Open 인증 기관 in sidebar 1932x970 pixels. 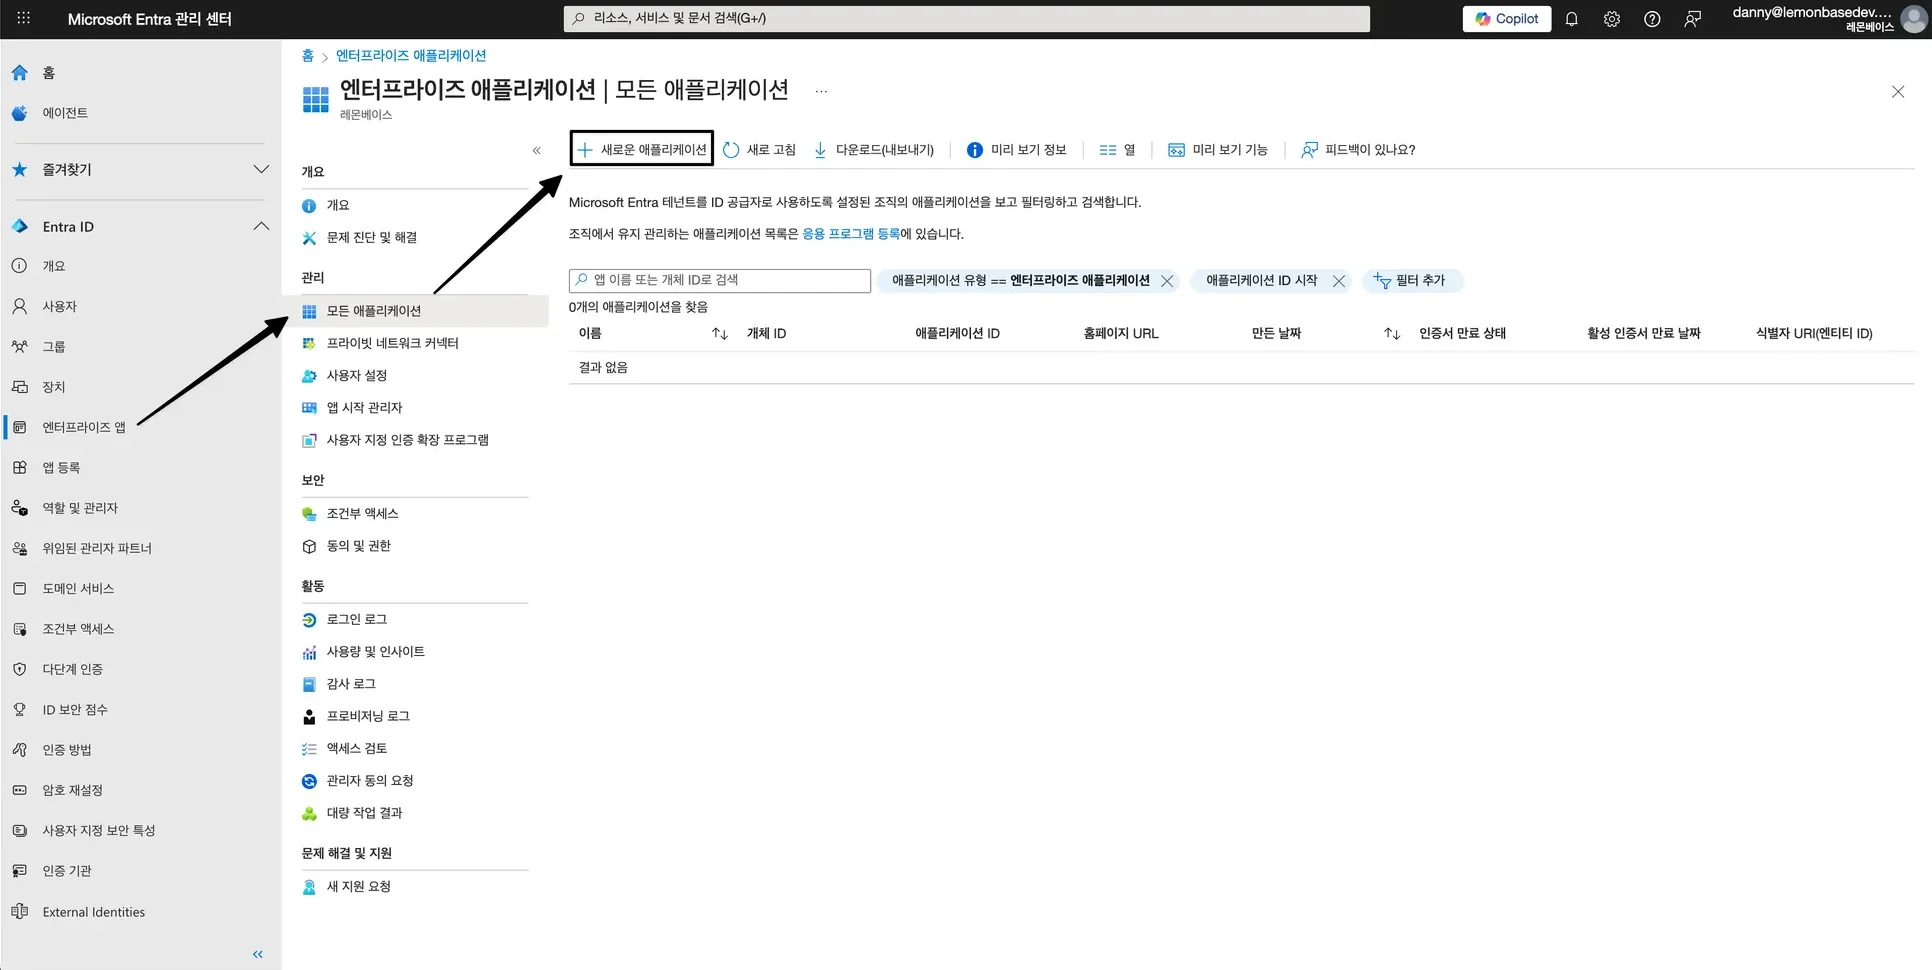tap(66, 871)
